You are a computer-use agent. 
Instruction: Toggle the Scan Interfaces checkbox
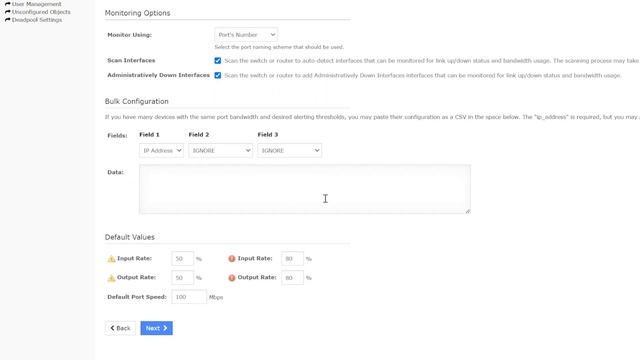pos(218,60)
